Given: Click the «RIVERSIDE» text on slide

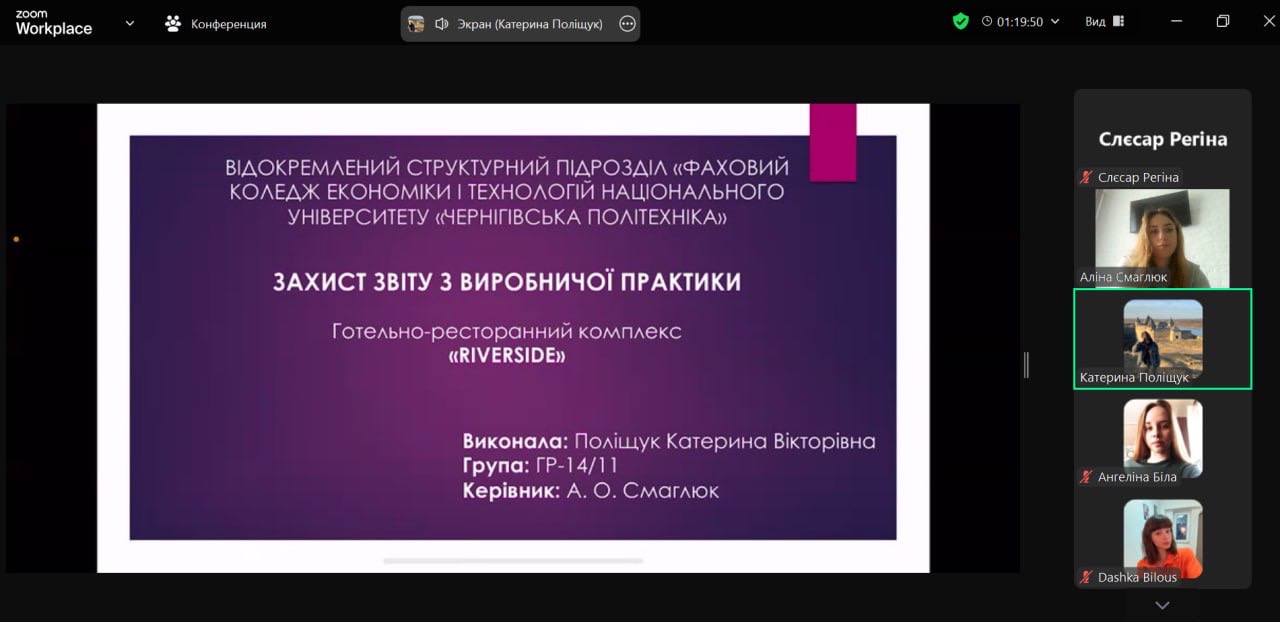Looking at the screenshot, I should coord(507,356).
